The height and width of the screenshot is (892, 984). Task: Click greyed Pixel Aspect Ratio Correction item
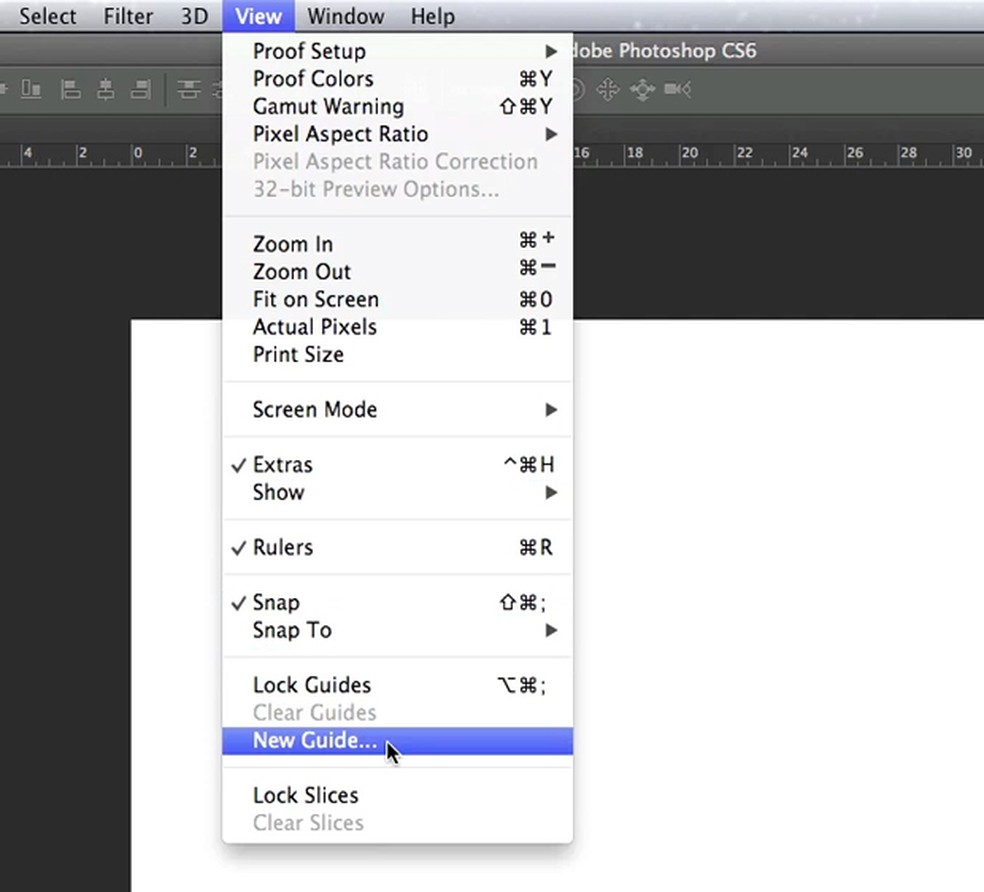398,161
